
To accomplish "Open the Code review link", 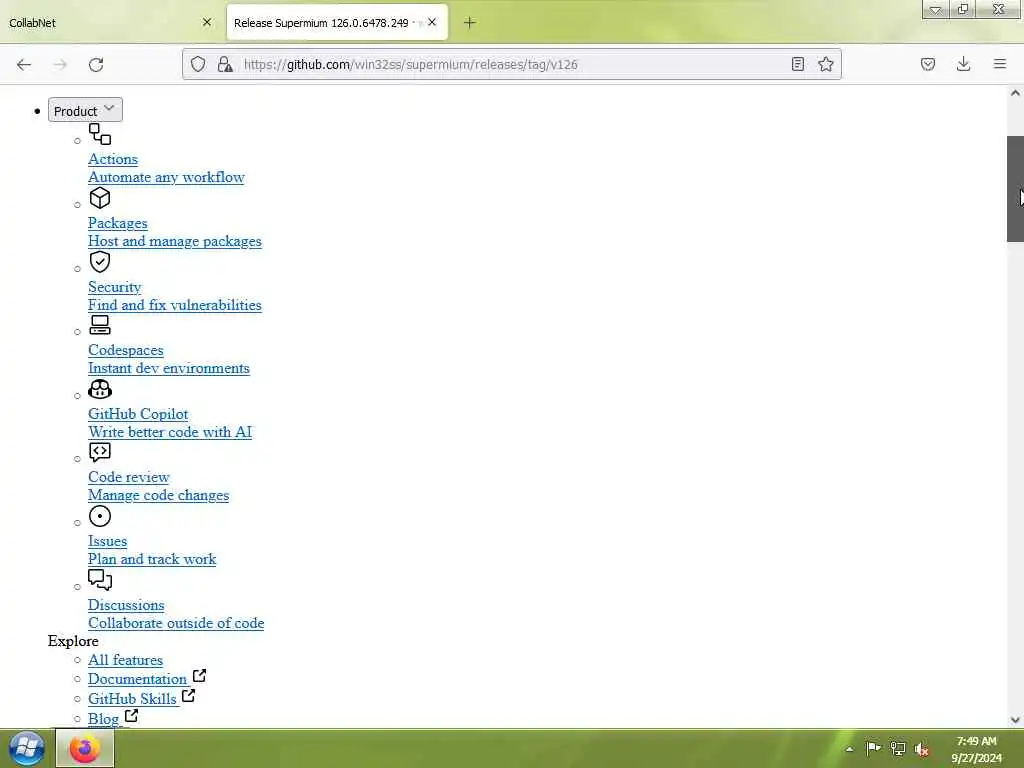I will point(129,477).
